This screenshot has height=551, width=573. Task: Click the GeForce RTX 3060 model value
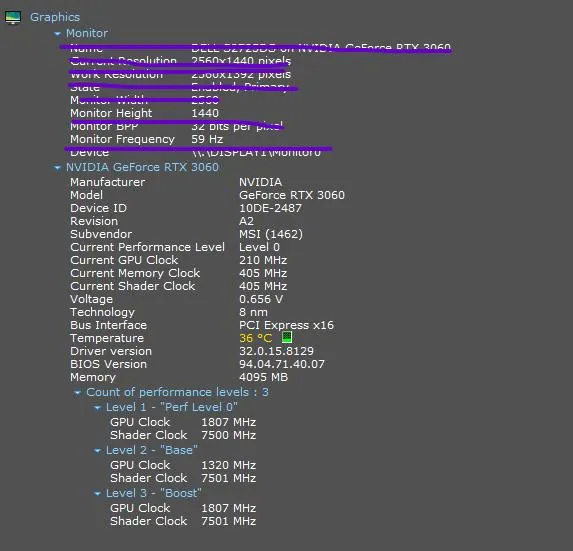click(292, 195)
